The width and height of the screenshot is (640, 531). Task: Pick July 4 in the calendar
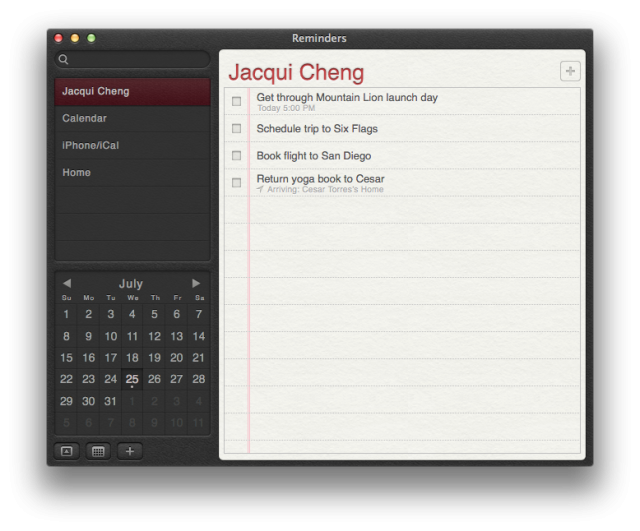[132, 314]
